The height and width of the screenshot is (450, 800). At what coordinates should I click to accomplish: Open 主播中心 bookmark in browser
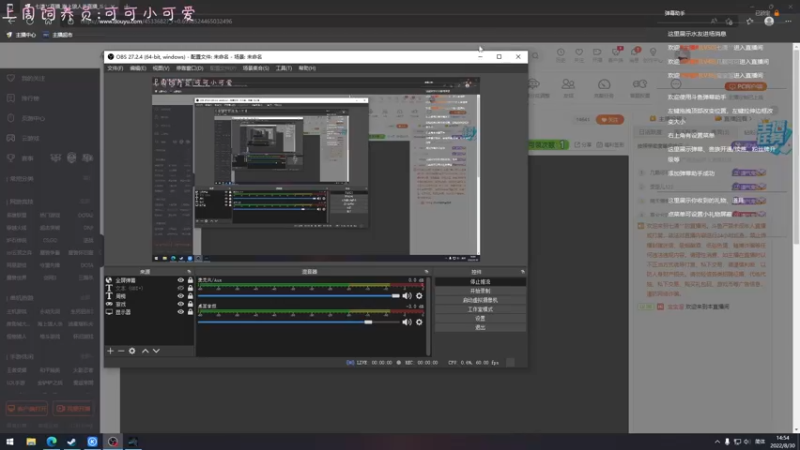21,35
